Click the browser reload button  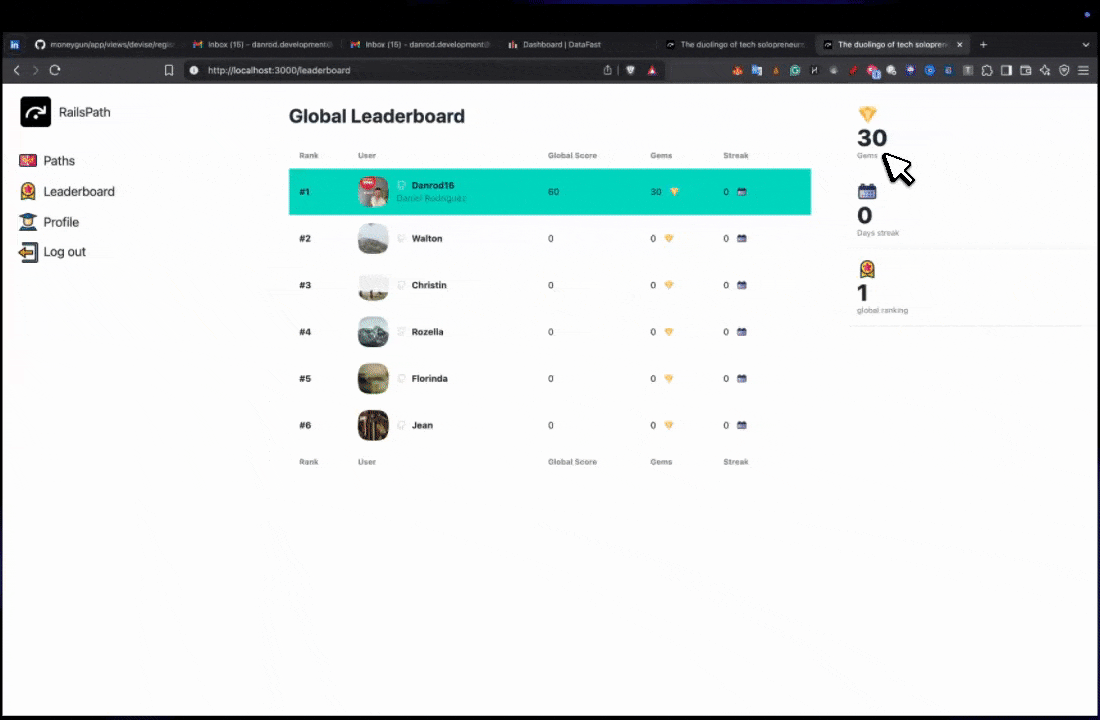click(55, 71)
